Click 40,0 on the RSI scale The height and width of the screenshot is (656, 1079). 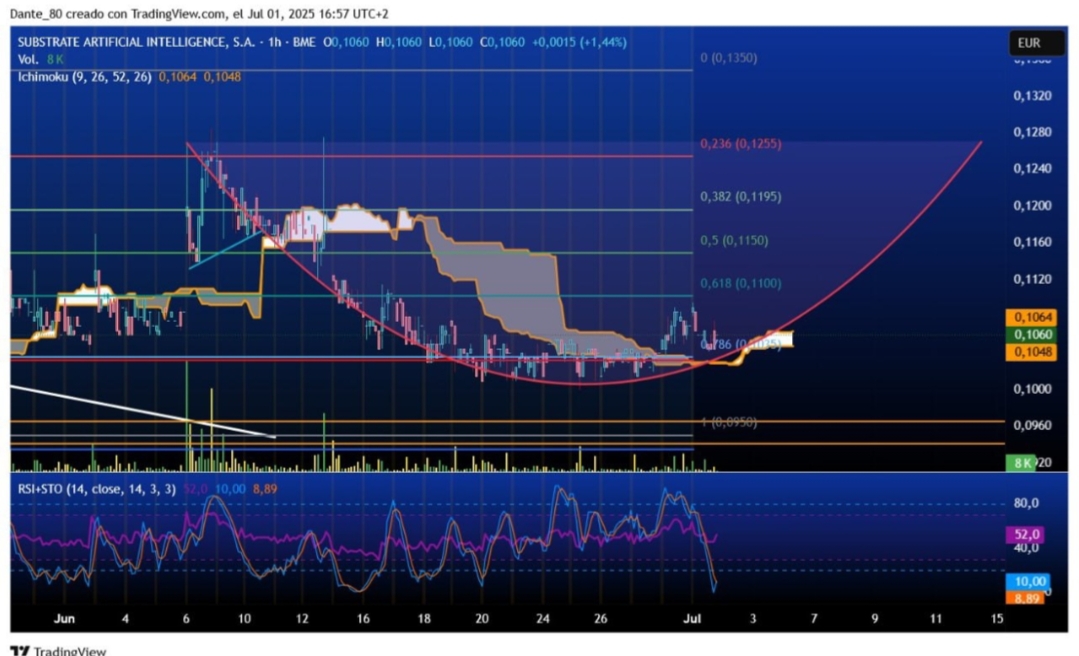pos(1026,548)
